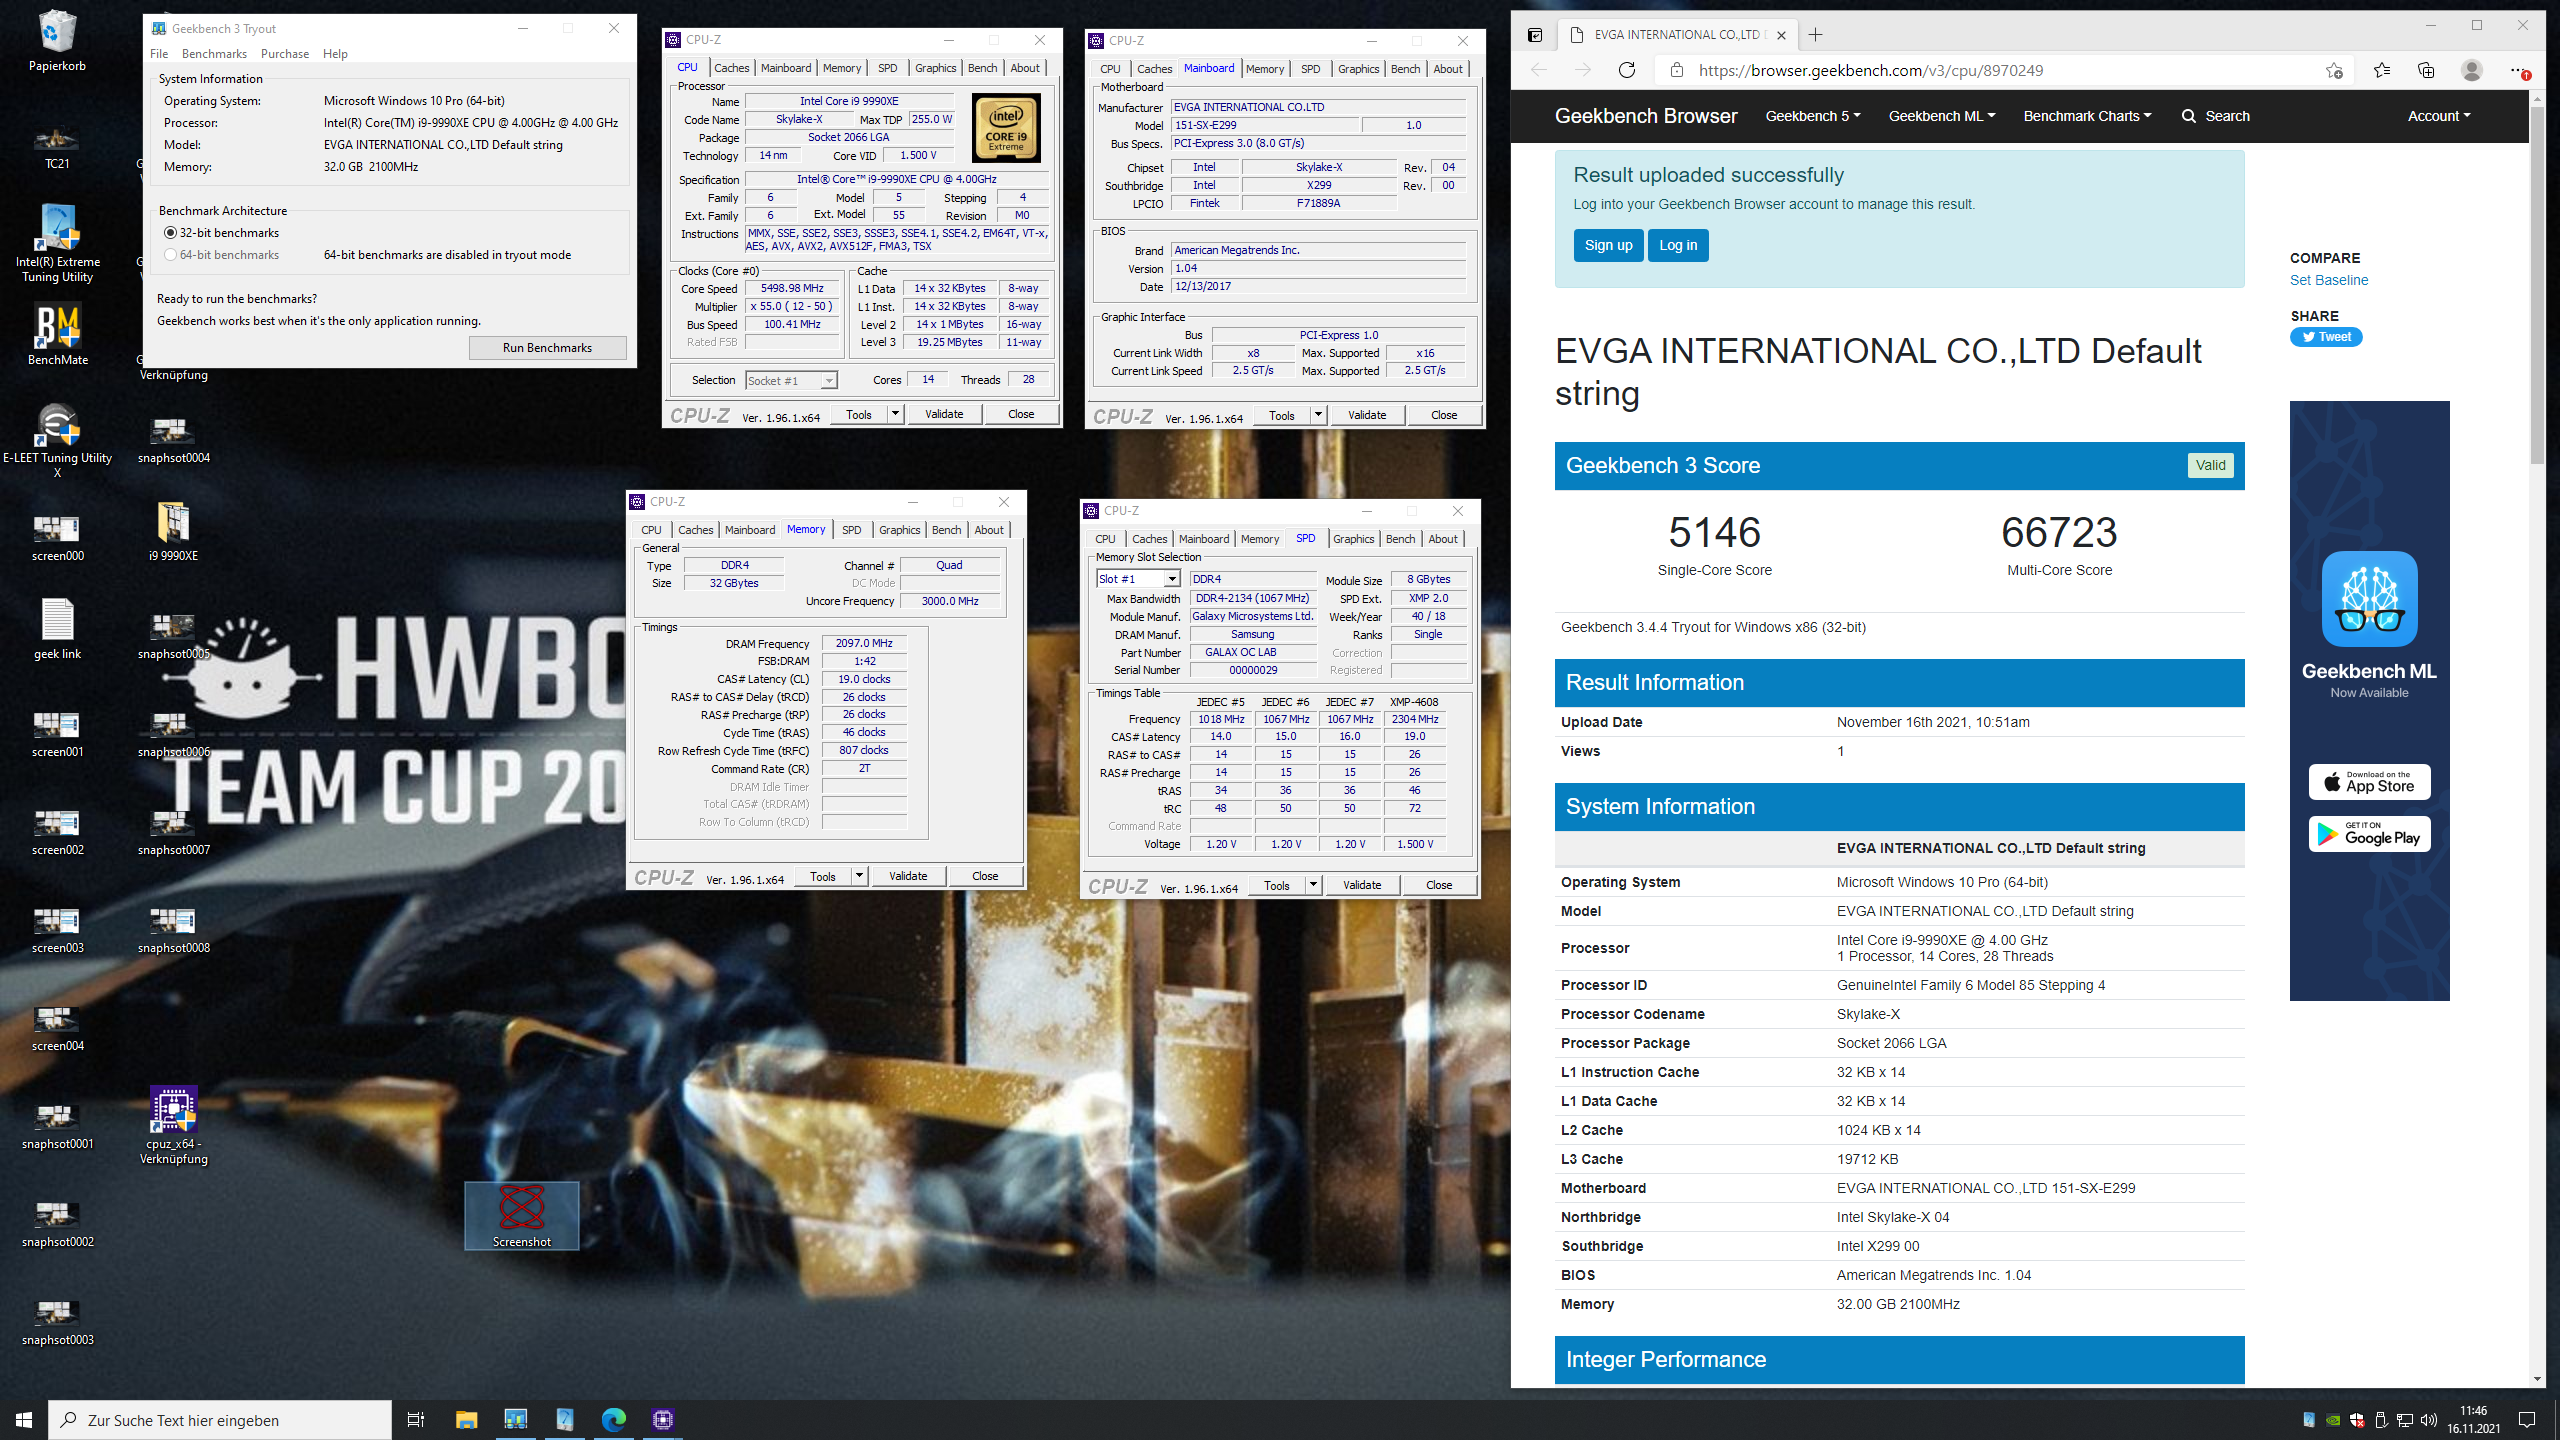Open a new browser tab
Screen dimensions: 2560x1440
(x=1816, y=35)
